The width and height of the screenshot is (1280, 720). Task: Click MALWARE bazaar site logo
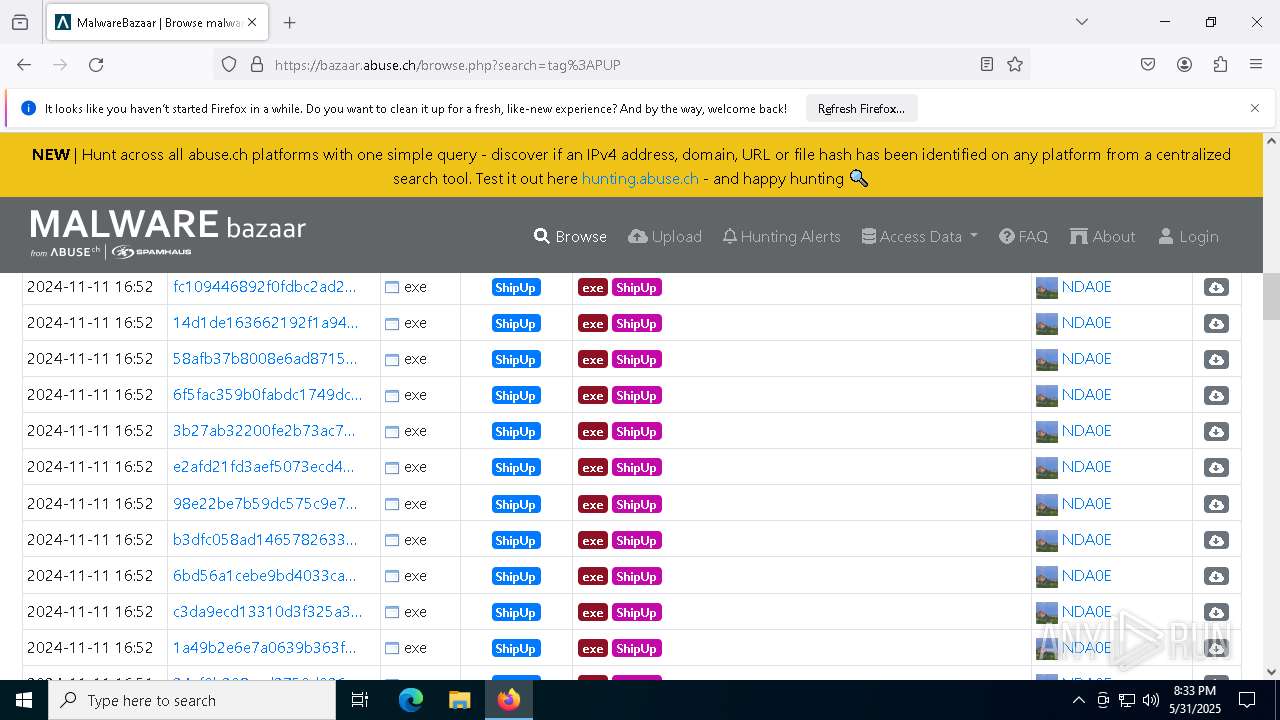coord(168,234)
